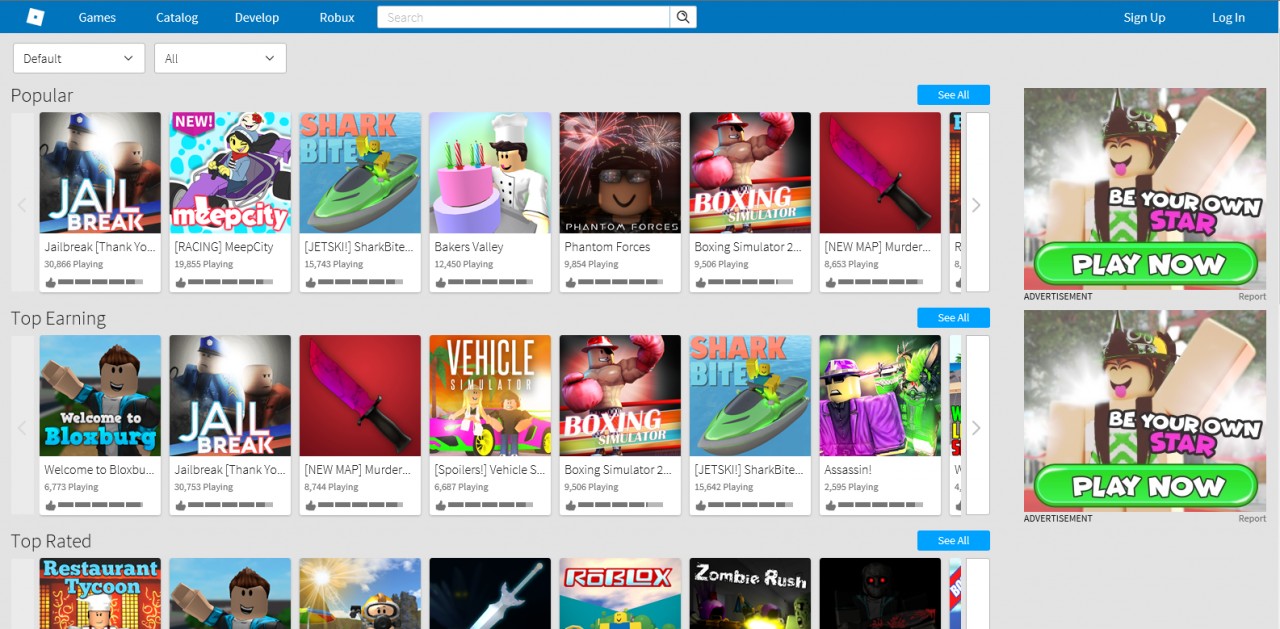Open Jailbreak thumbnail in Popular
Screen dimensions: 1280x629
(x=100, y=173)
